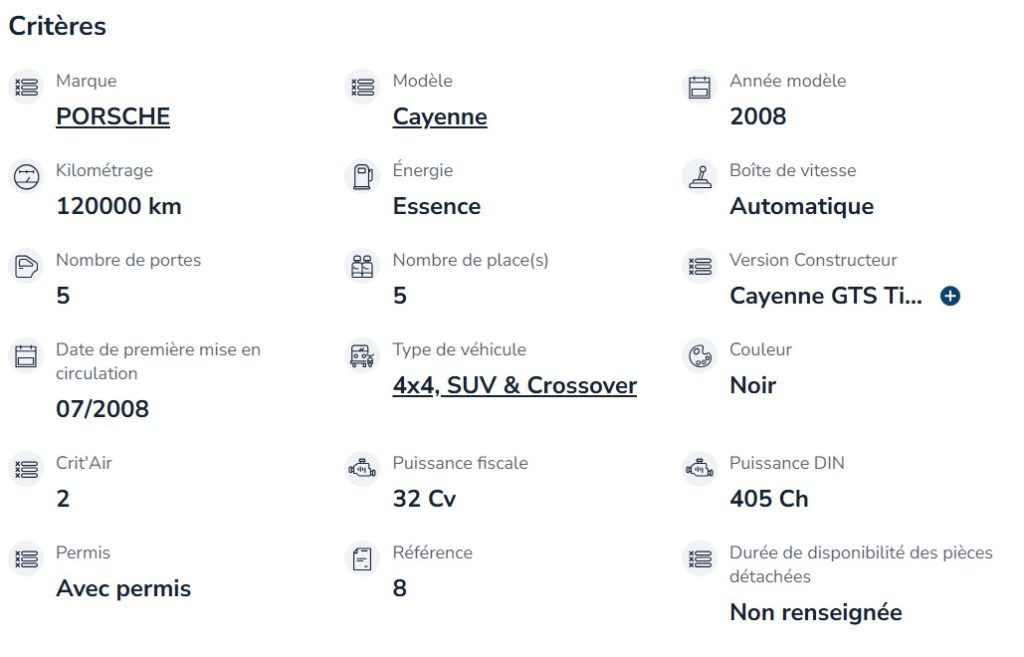This screenshot has height=657, width=1024.
Task: Click the calendar icon beside Année modèle
Action: tap(700, 87)
